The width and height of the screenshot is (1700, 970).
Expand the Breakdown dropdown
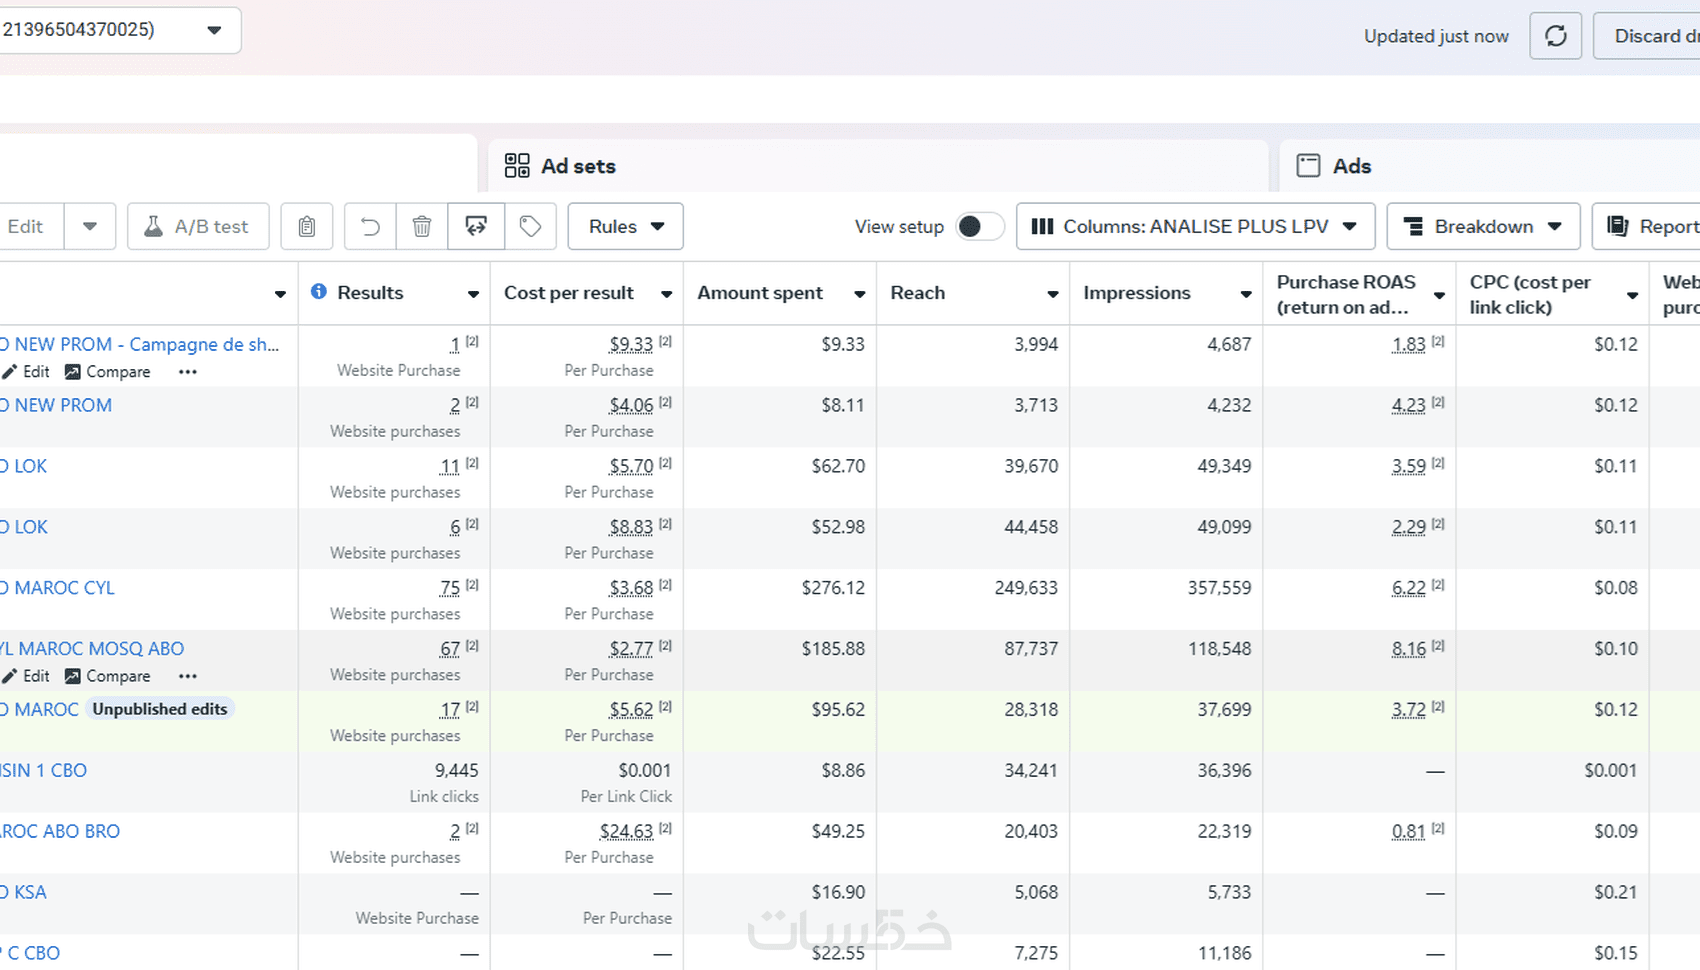(x=1483, y=227)
